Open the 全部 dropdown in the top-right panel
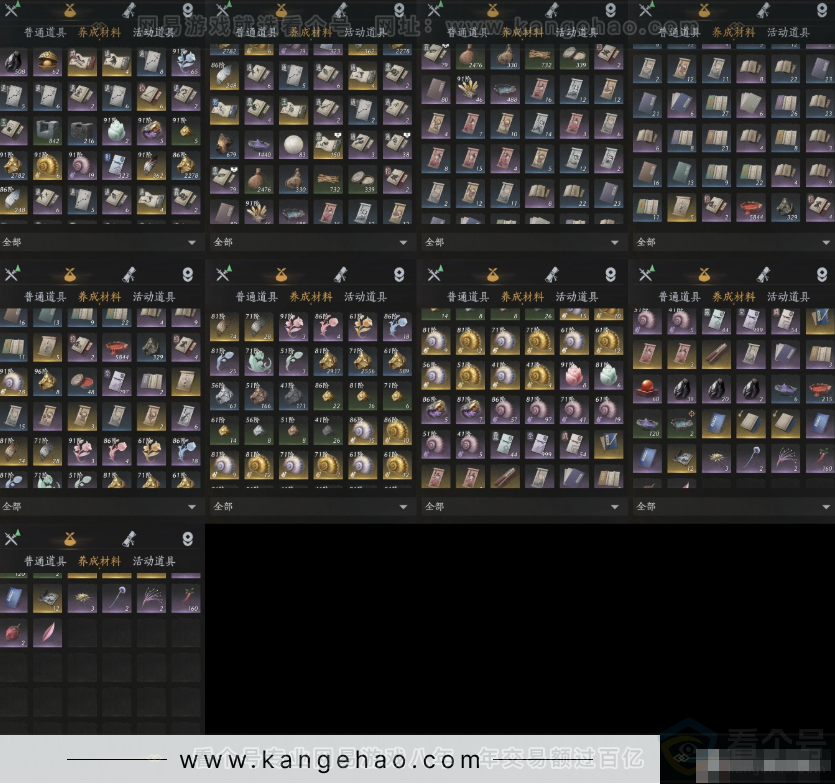The width and height of the screenshot is (835, 784). coord(826,242)
